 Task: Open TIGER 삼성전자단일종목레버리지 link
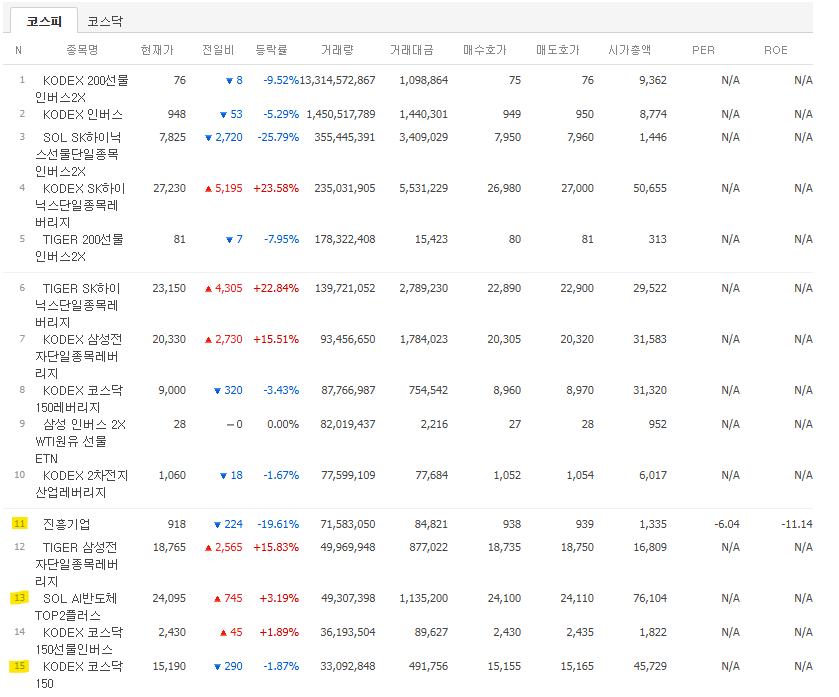click(x=77, y=564)
